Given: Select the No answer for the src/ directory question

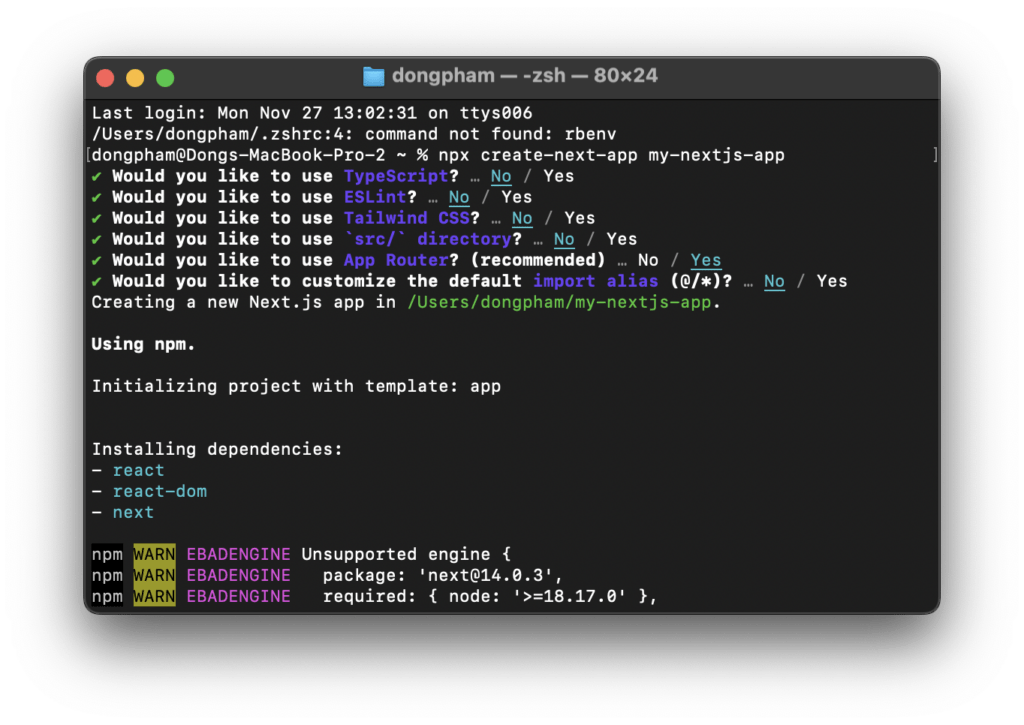Looking at the screenshot, I should point(563,238).
